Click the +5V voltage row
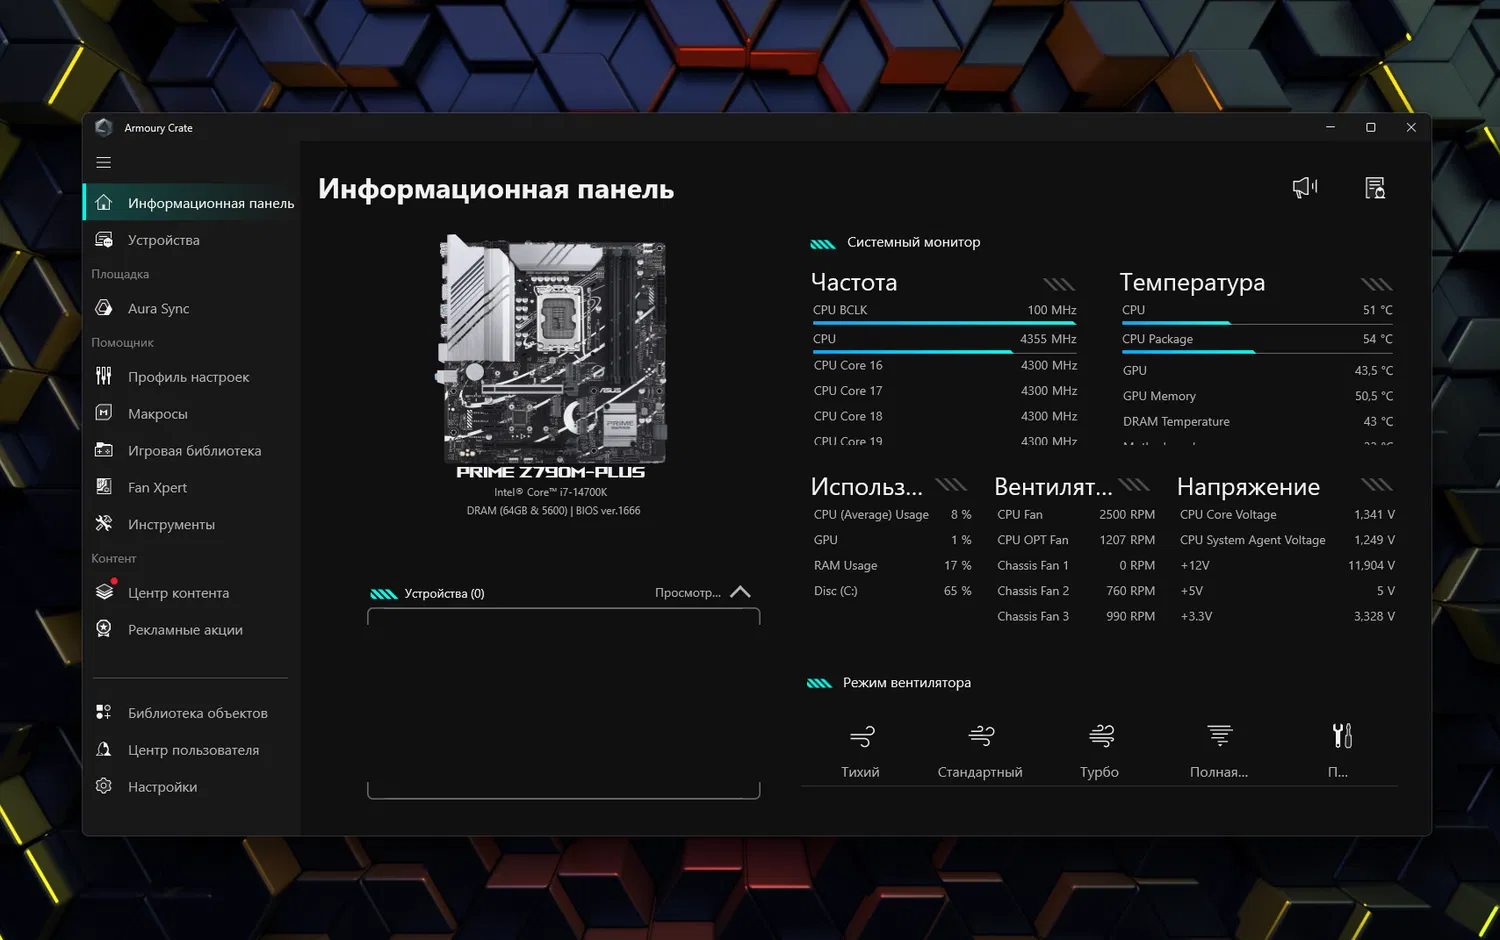1500x940 pixels. pyautogui.click(x=1287, y=591)
